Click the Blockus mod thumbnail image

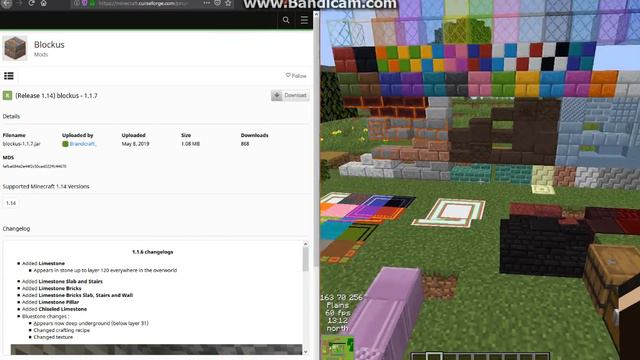pyautogui.click(x=15, y=48)
